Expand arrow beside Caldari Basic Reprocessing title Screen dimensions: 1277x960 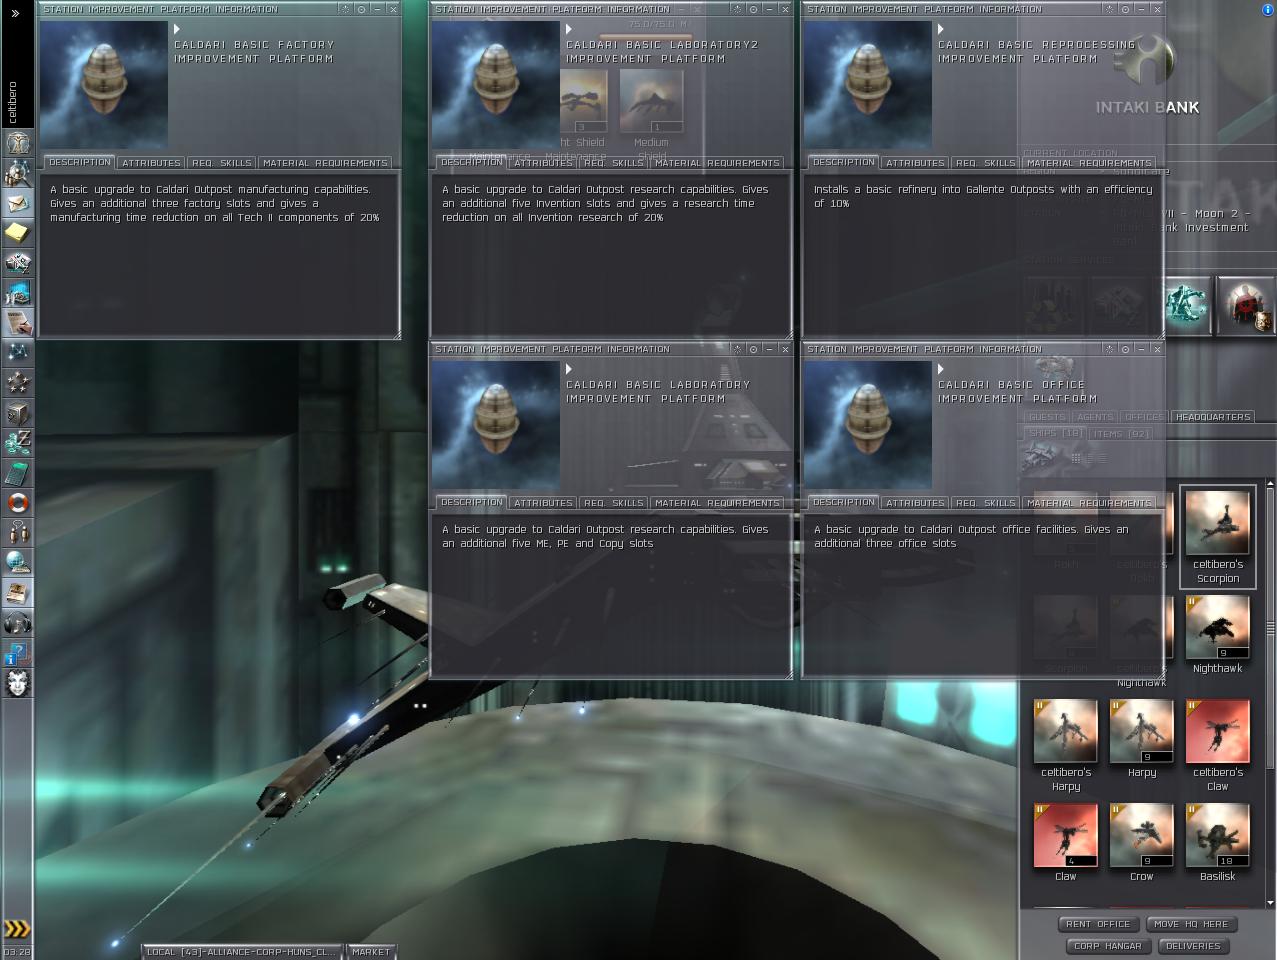941,29
